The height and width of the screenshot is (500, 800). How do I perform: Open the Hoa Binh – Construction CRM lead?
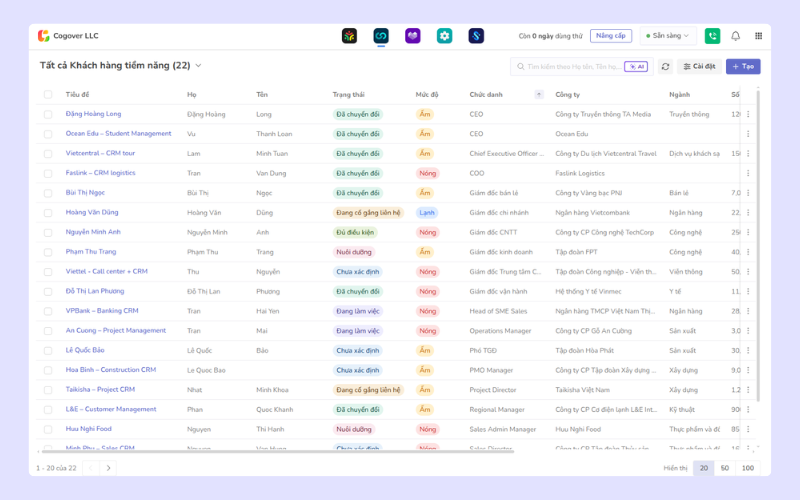click(x=111, y=370)
